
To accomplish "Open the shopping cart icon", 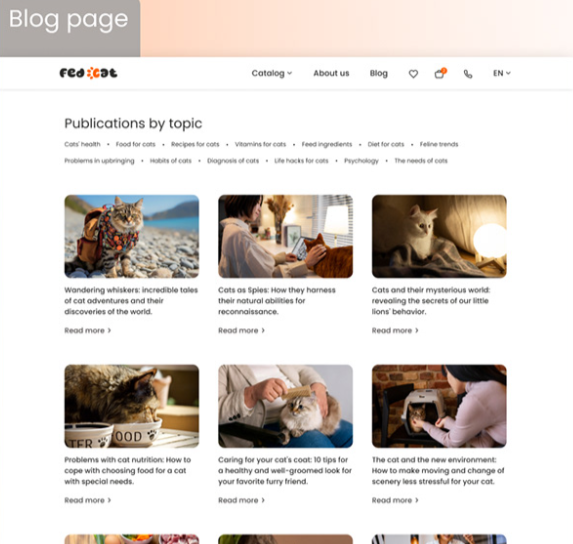I will (x=440, y=73).
